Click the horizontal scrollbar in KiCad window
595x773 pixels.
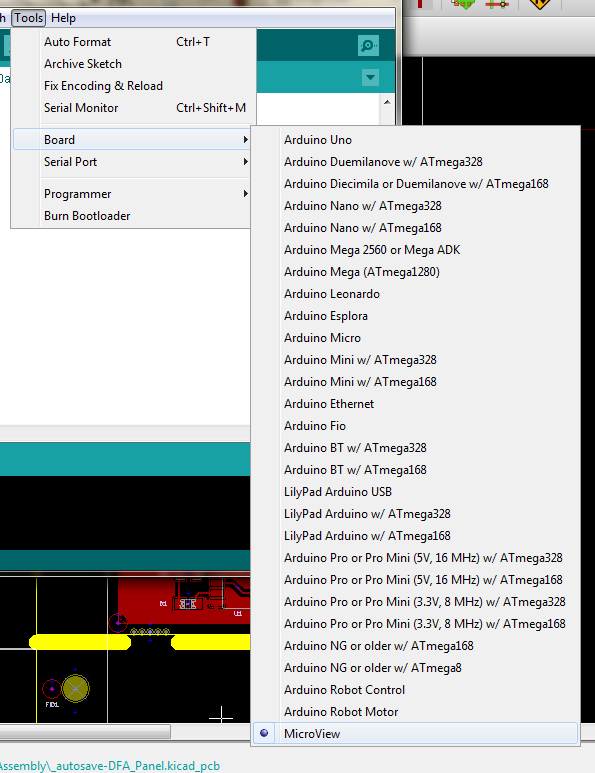[85, 731]
